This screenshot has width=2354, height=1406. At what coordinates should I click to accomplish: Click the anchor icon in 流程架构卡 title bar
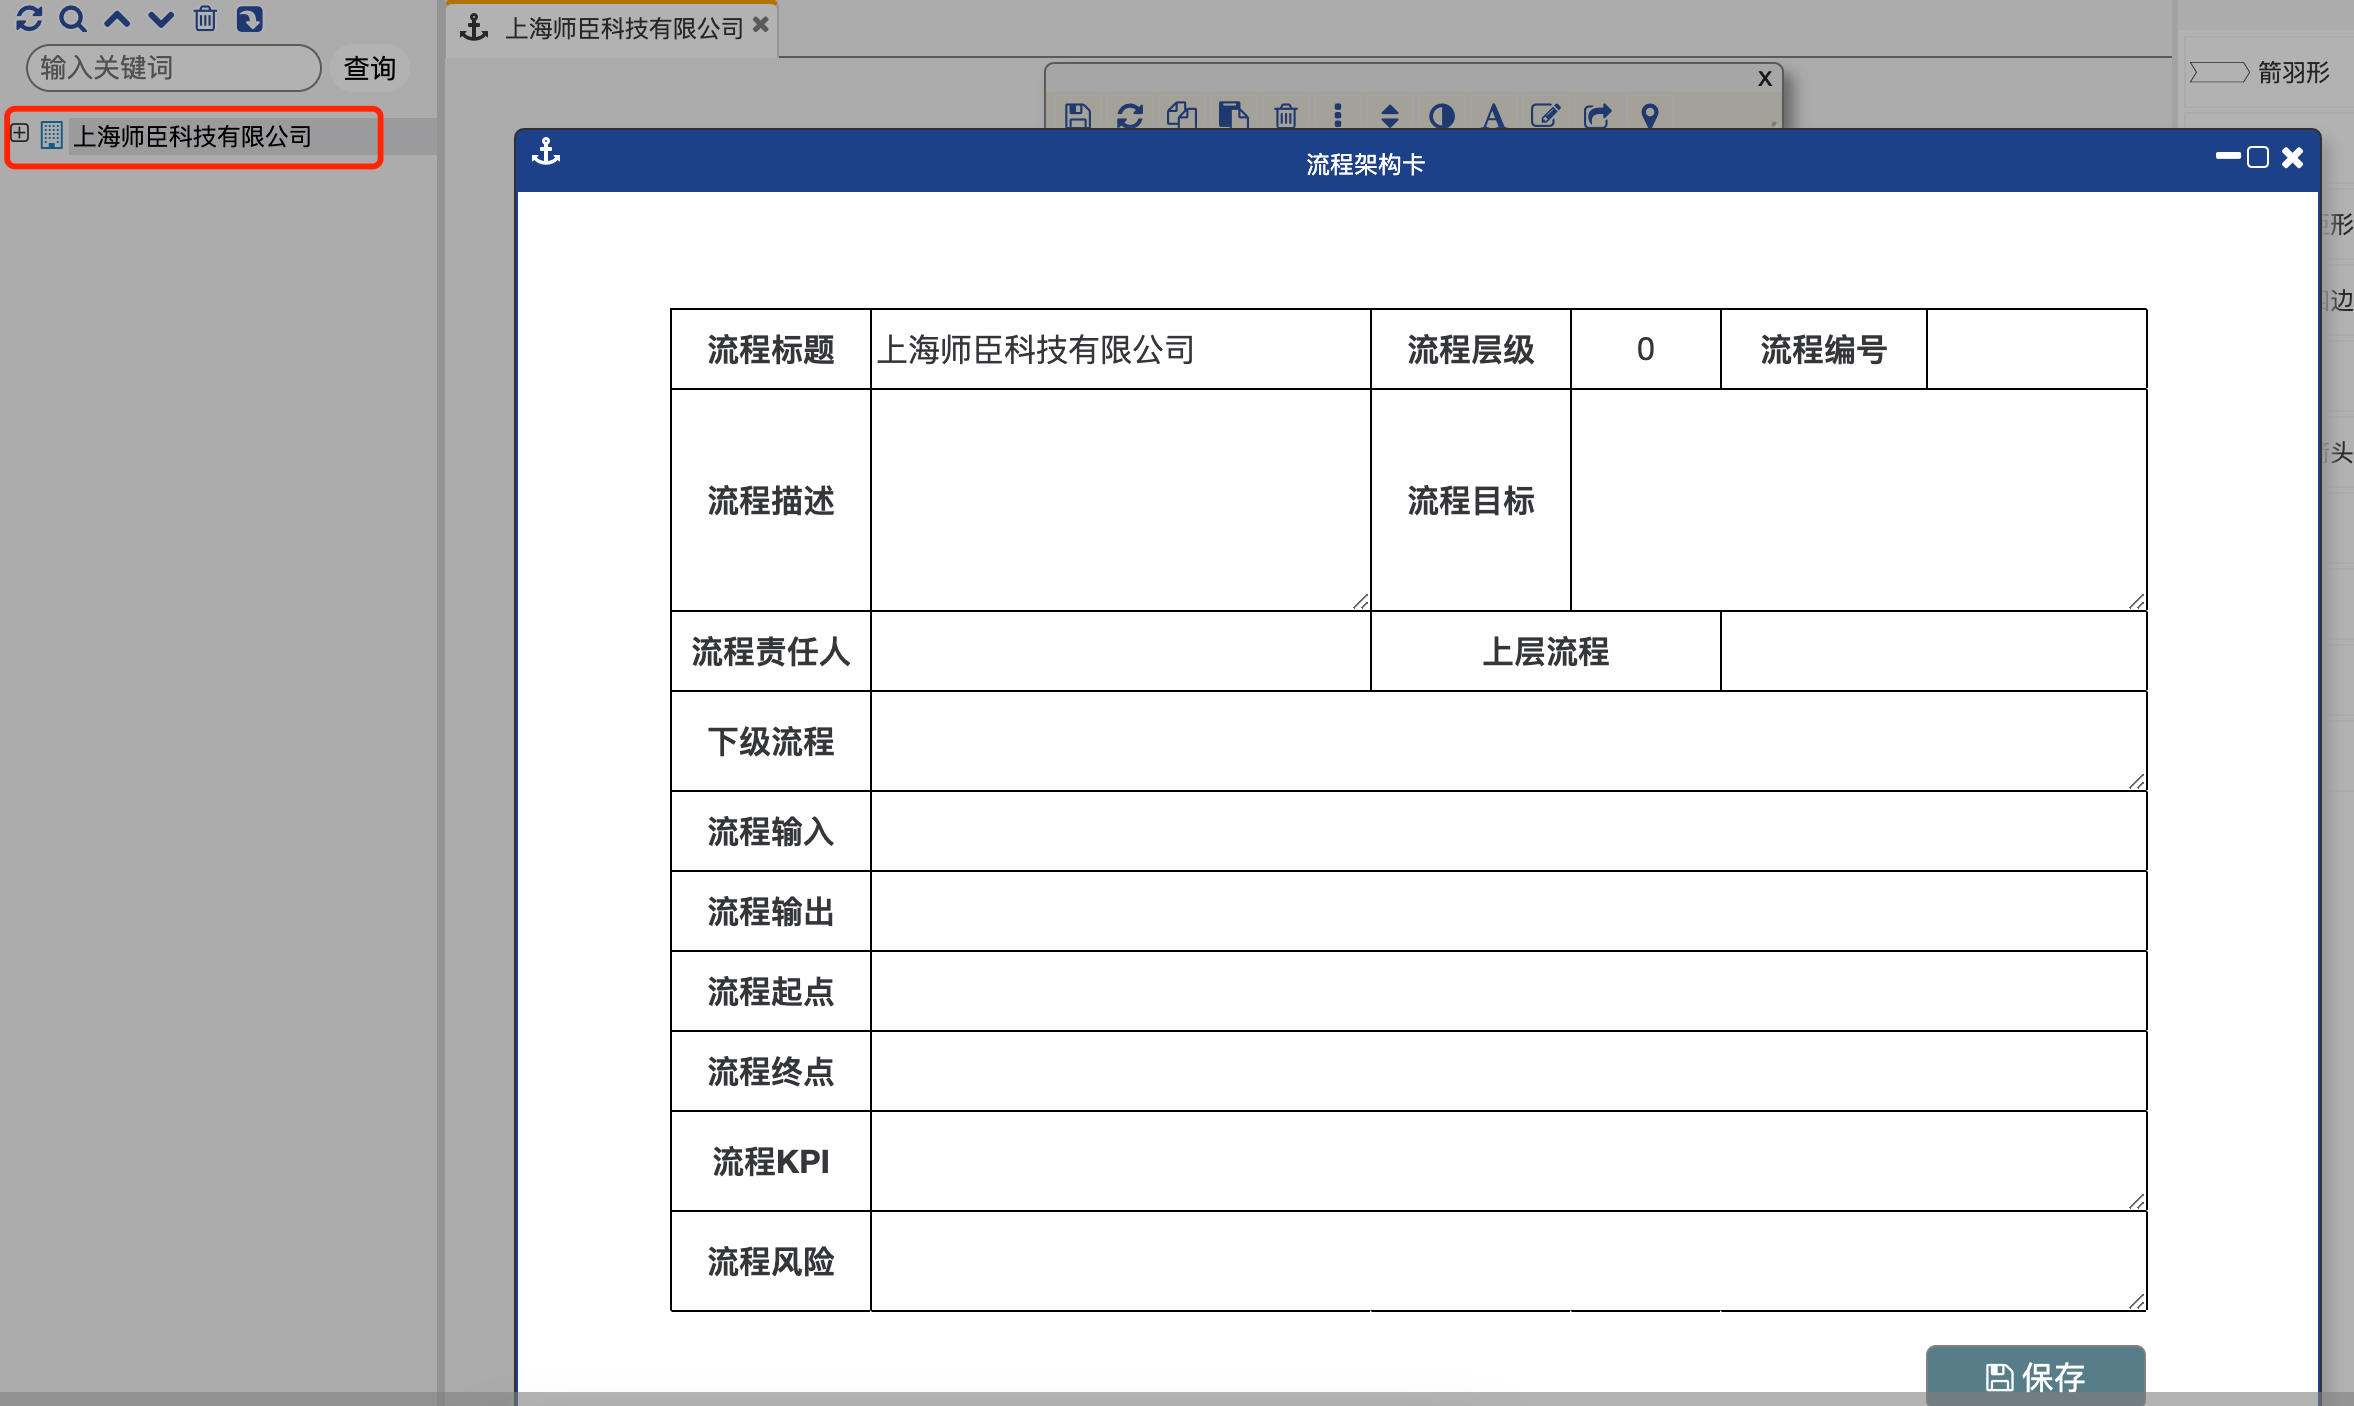[546, 152]
